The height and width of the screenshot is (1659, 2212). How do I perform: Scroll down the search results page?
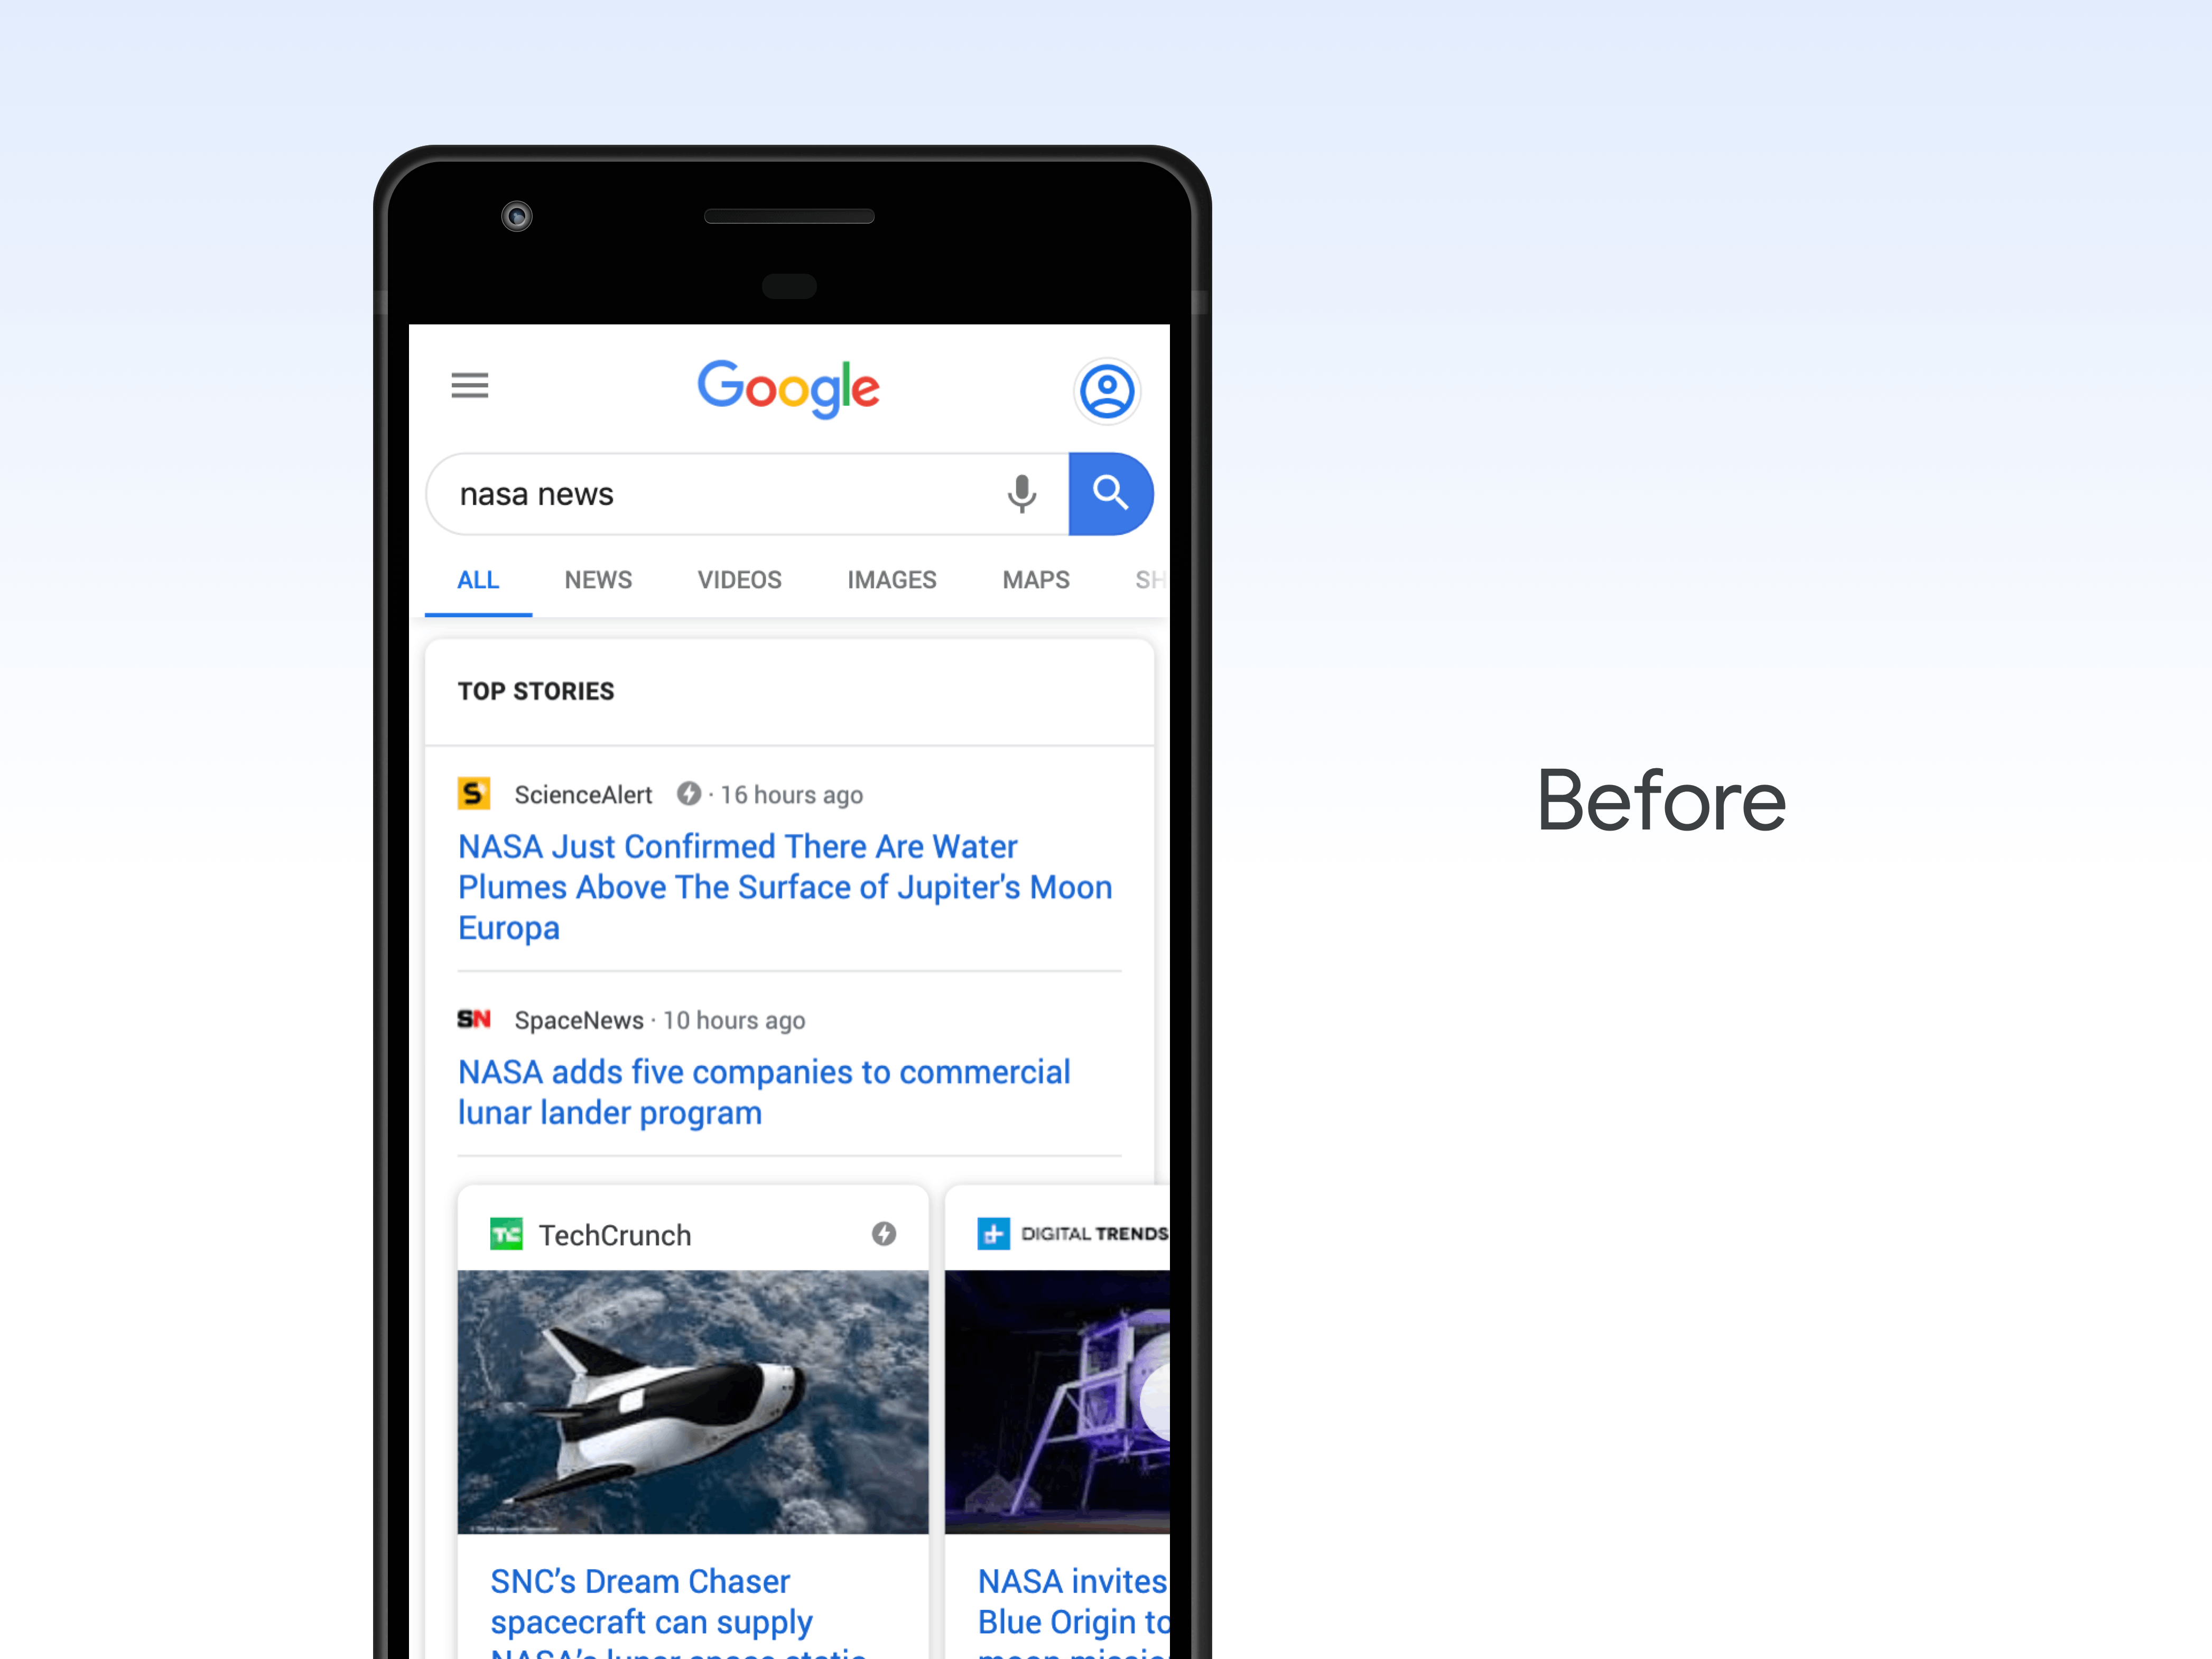pyautogui.click(x=788, y=1046)
